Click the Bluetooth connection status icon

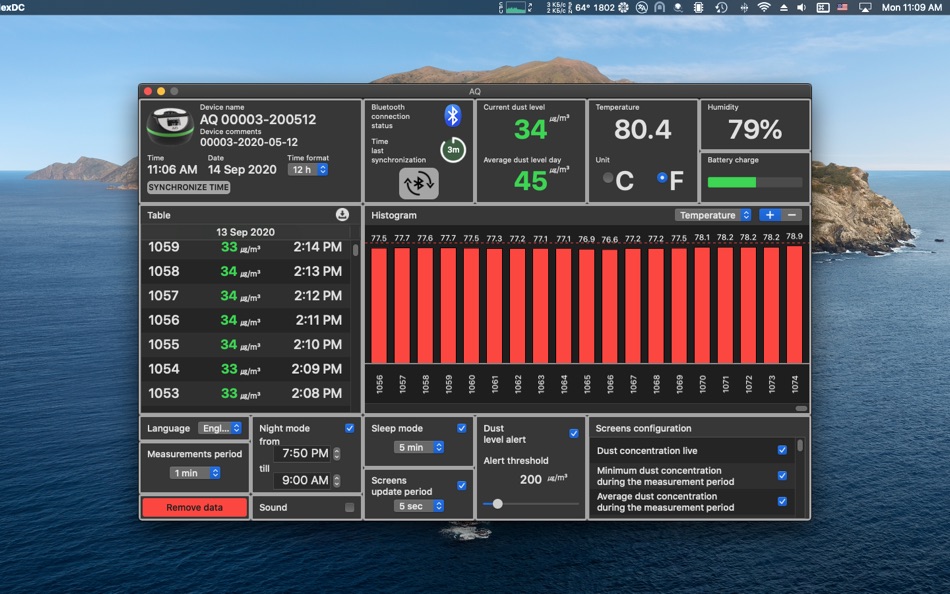tap(453, 115)
